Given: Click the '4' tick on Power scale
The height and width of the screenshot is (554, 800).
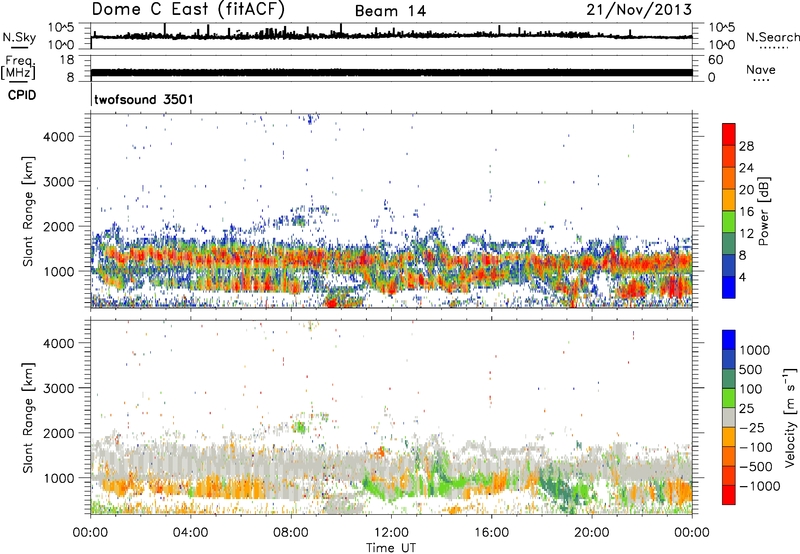Looking at the screenshot, I should [742, 277].
